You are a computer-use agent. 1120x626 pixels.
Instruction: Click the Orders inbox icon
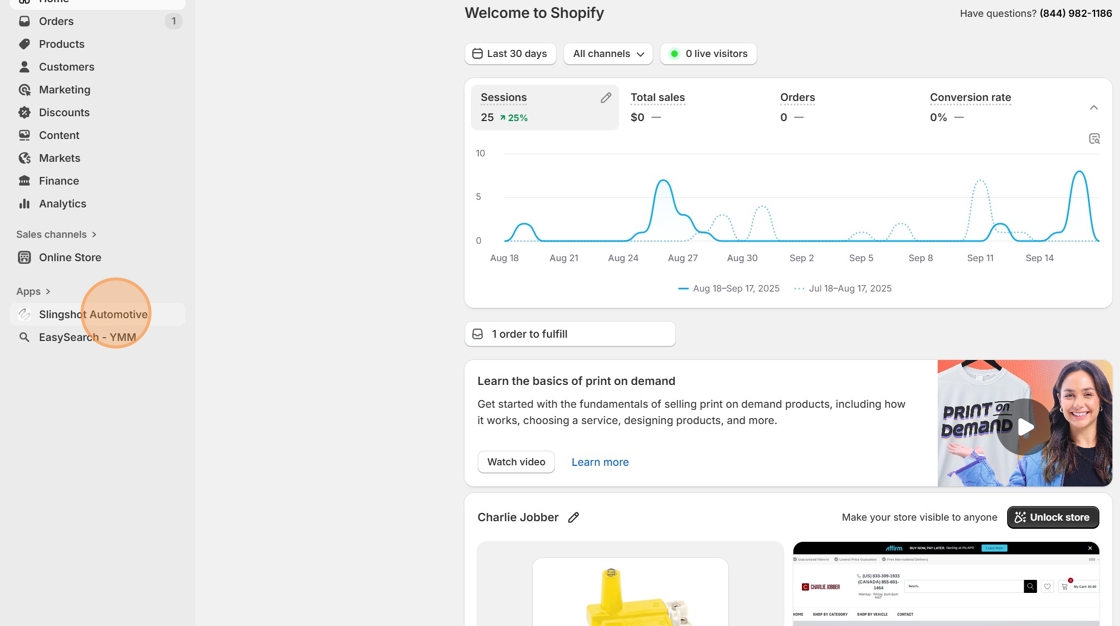pos(24,21)
